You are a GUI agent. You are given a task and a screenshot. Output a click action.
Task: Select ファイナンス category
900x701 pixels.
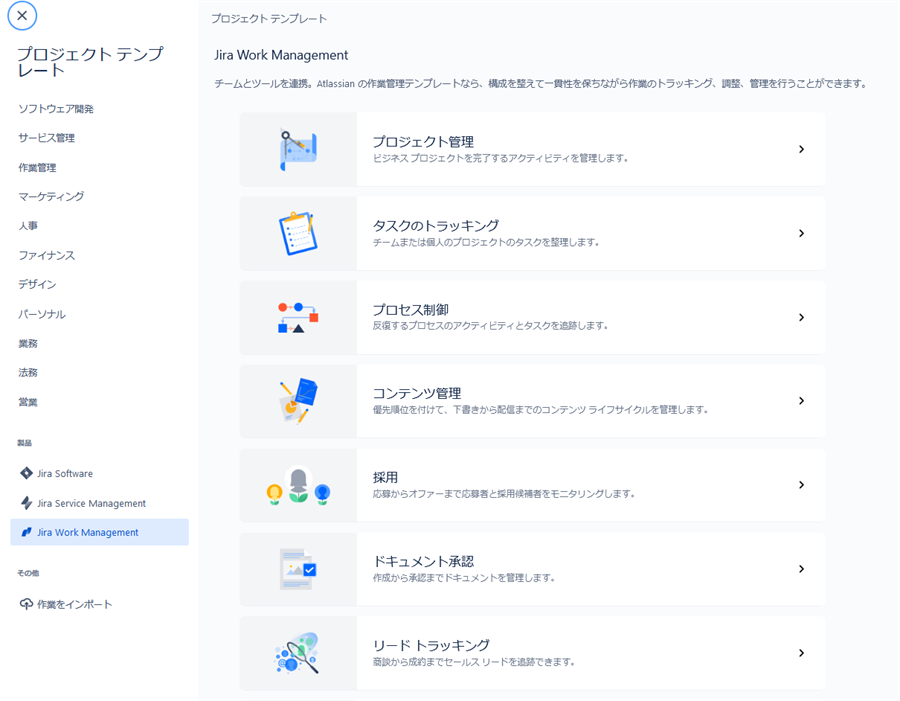46,255
